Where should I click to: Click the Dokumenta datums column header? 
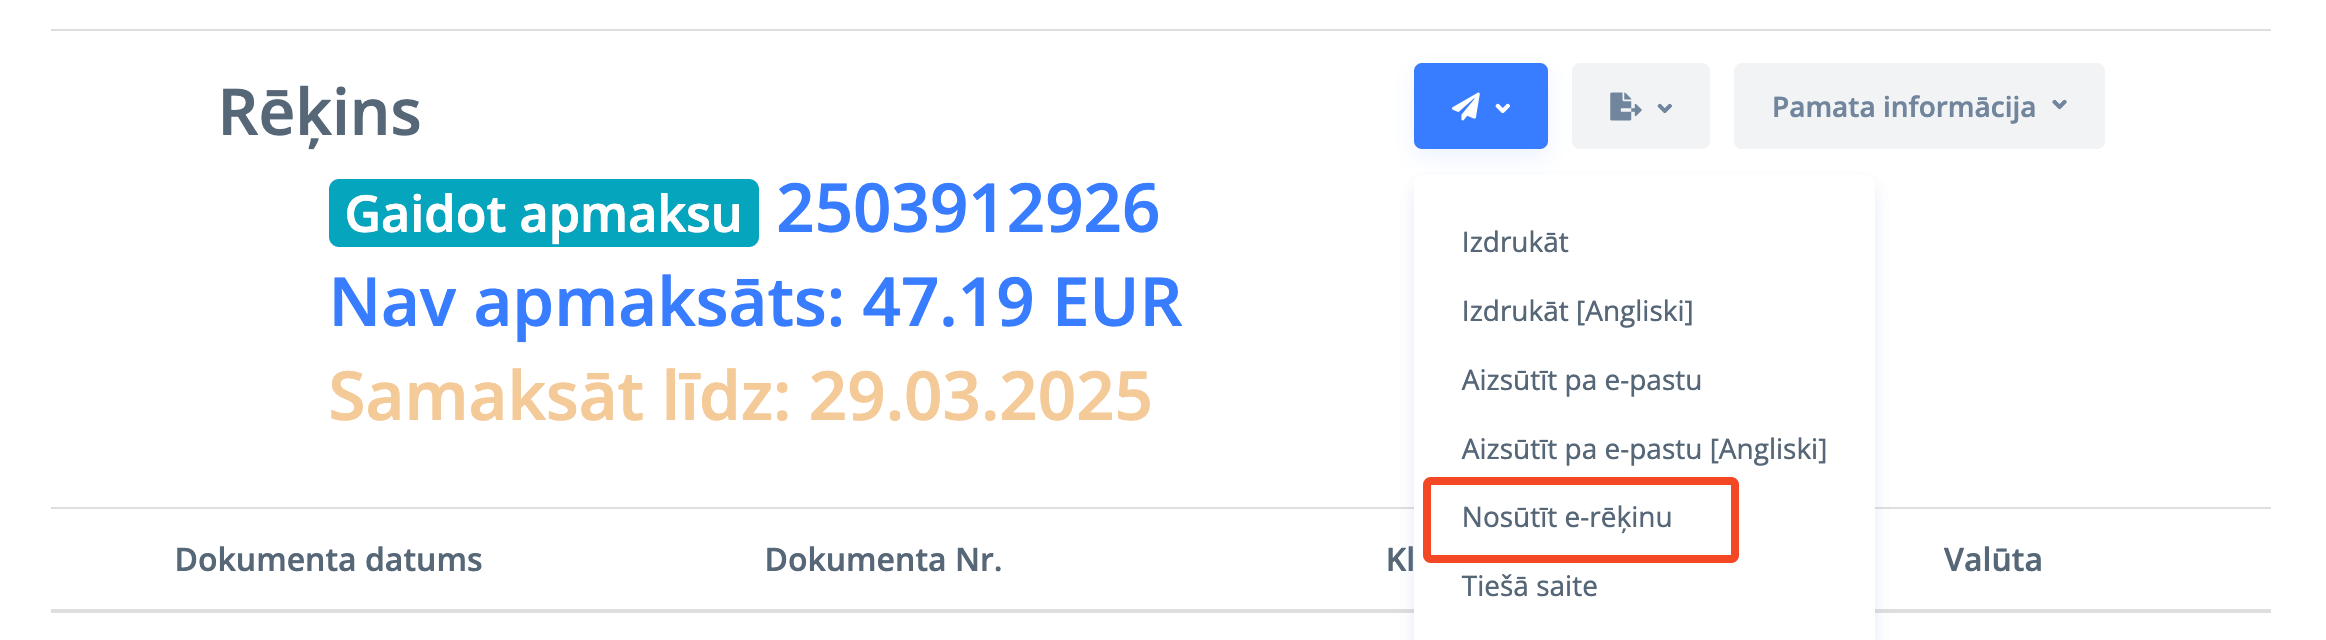(328, 559)
